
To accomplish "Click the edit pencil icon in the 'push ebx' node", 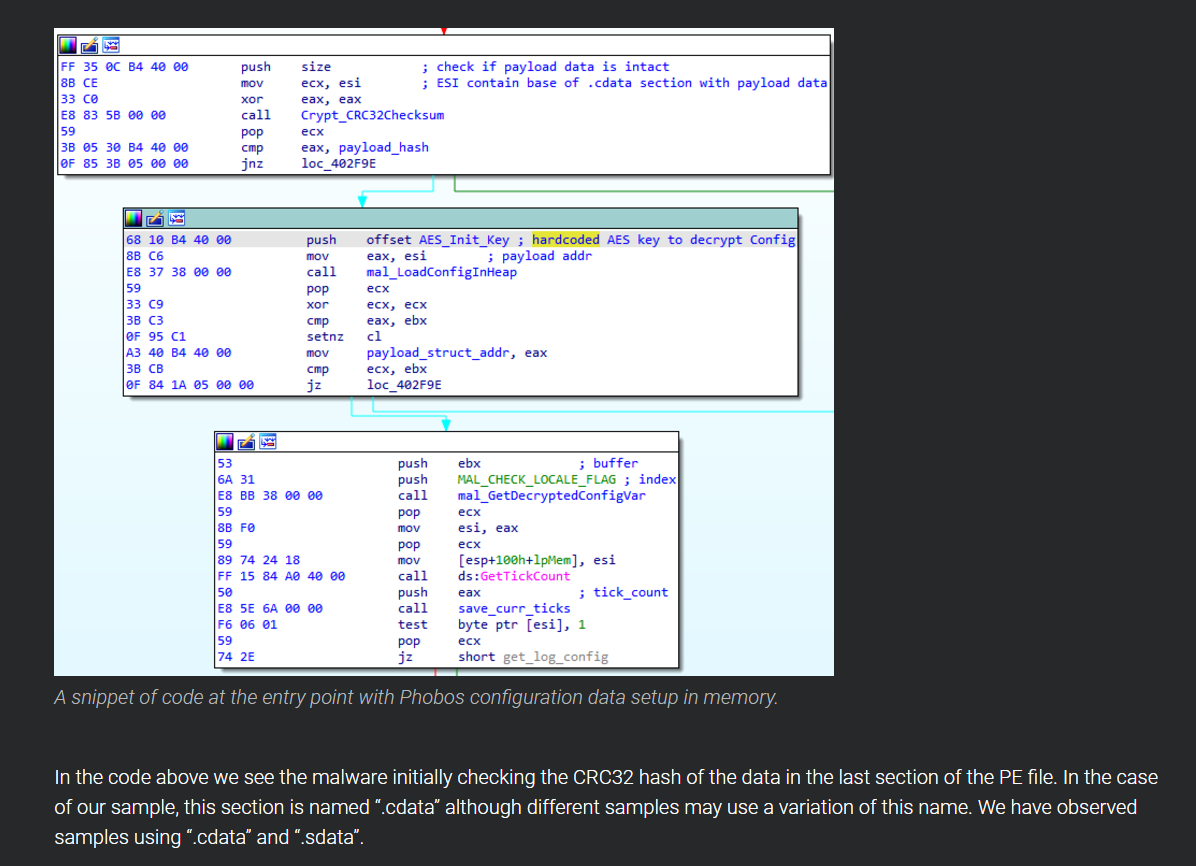I will click(x=246, y=442).
